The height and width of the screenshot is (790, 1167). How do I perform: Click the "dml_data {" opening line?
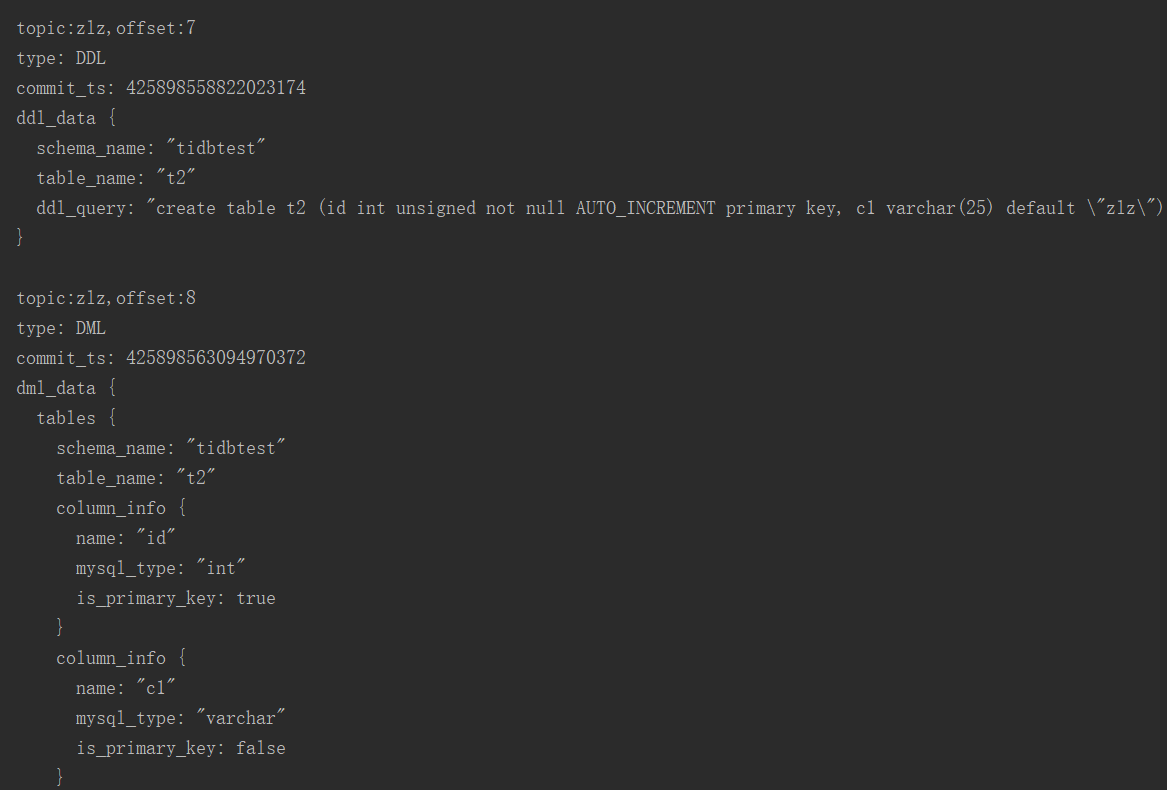click(66, 388)
